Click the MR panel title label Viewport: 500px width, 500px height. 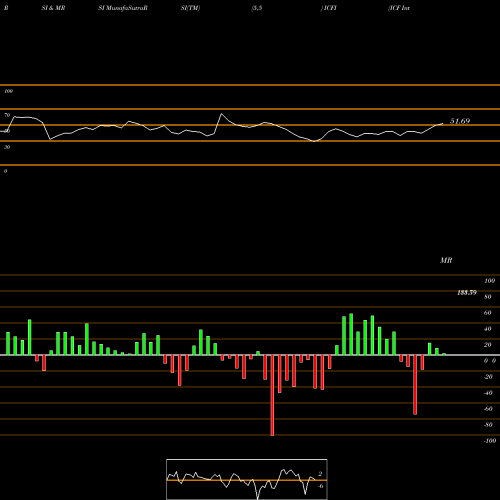click(446, 260)
